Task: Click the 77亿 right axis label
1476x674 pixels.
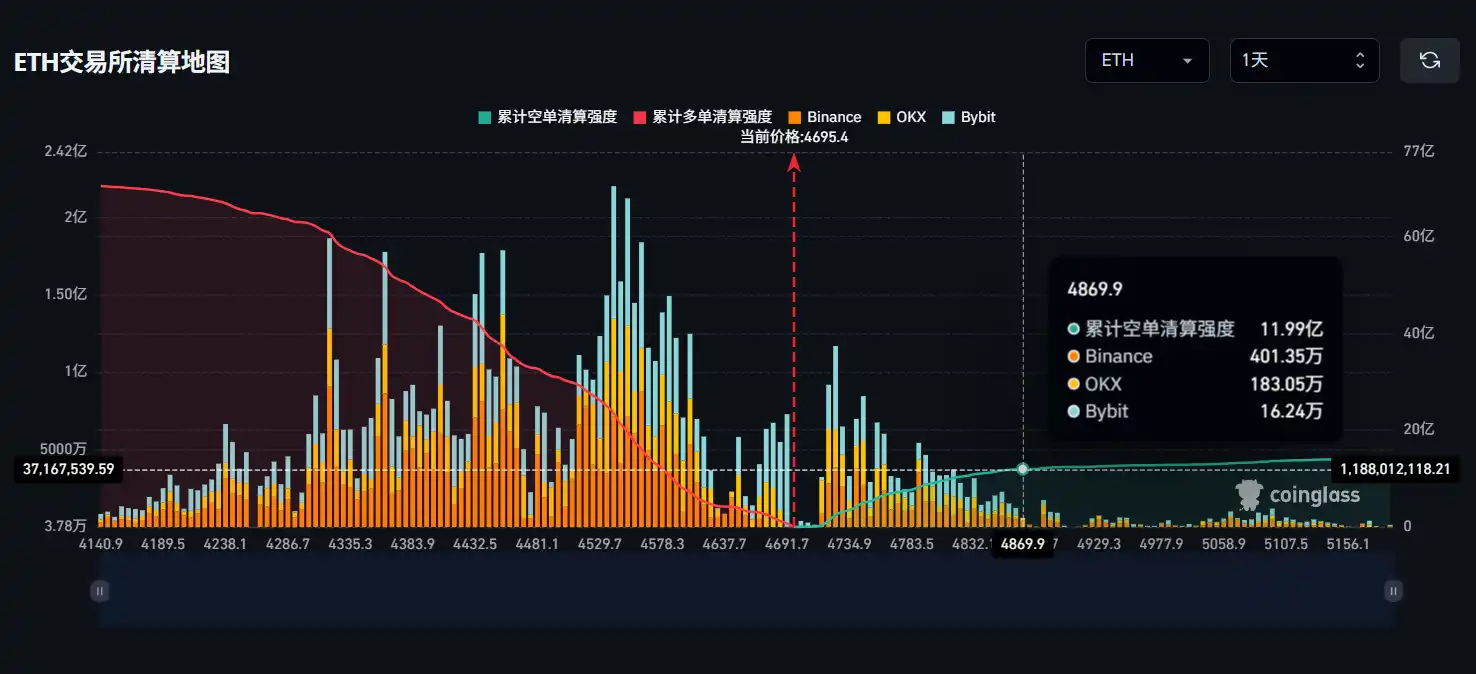Action: 1419,152
